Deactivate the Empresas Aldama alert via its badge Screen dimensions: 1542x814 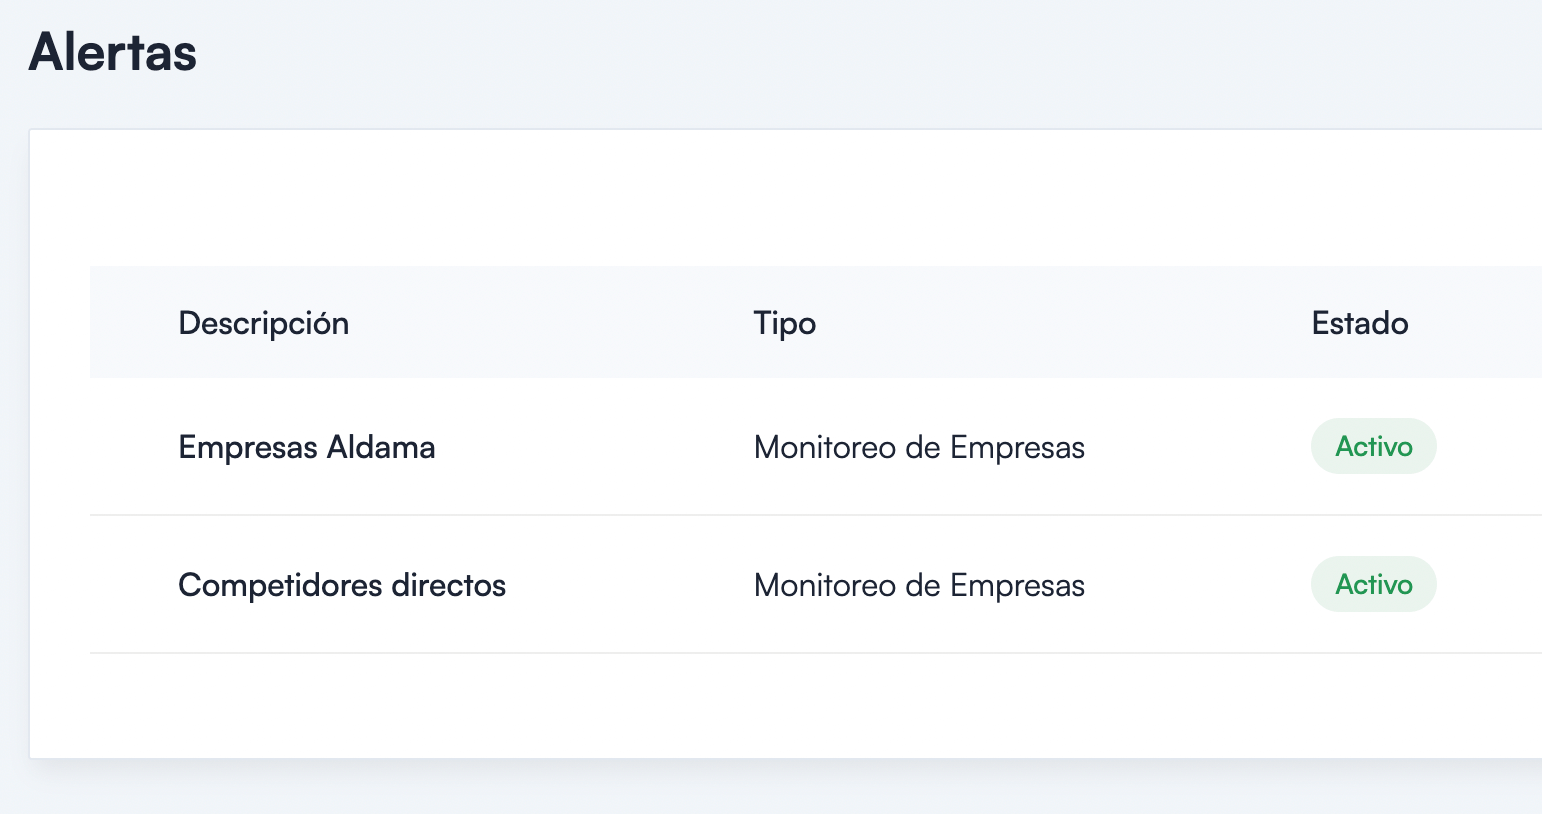pos(1373,446)
